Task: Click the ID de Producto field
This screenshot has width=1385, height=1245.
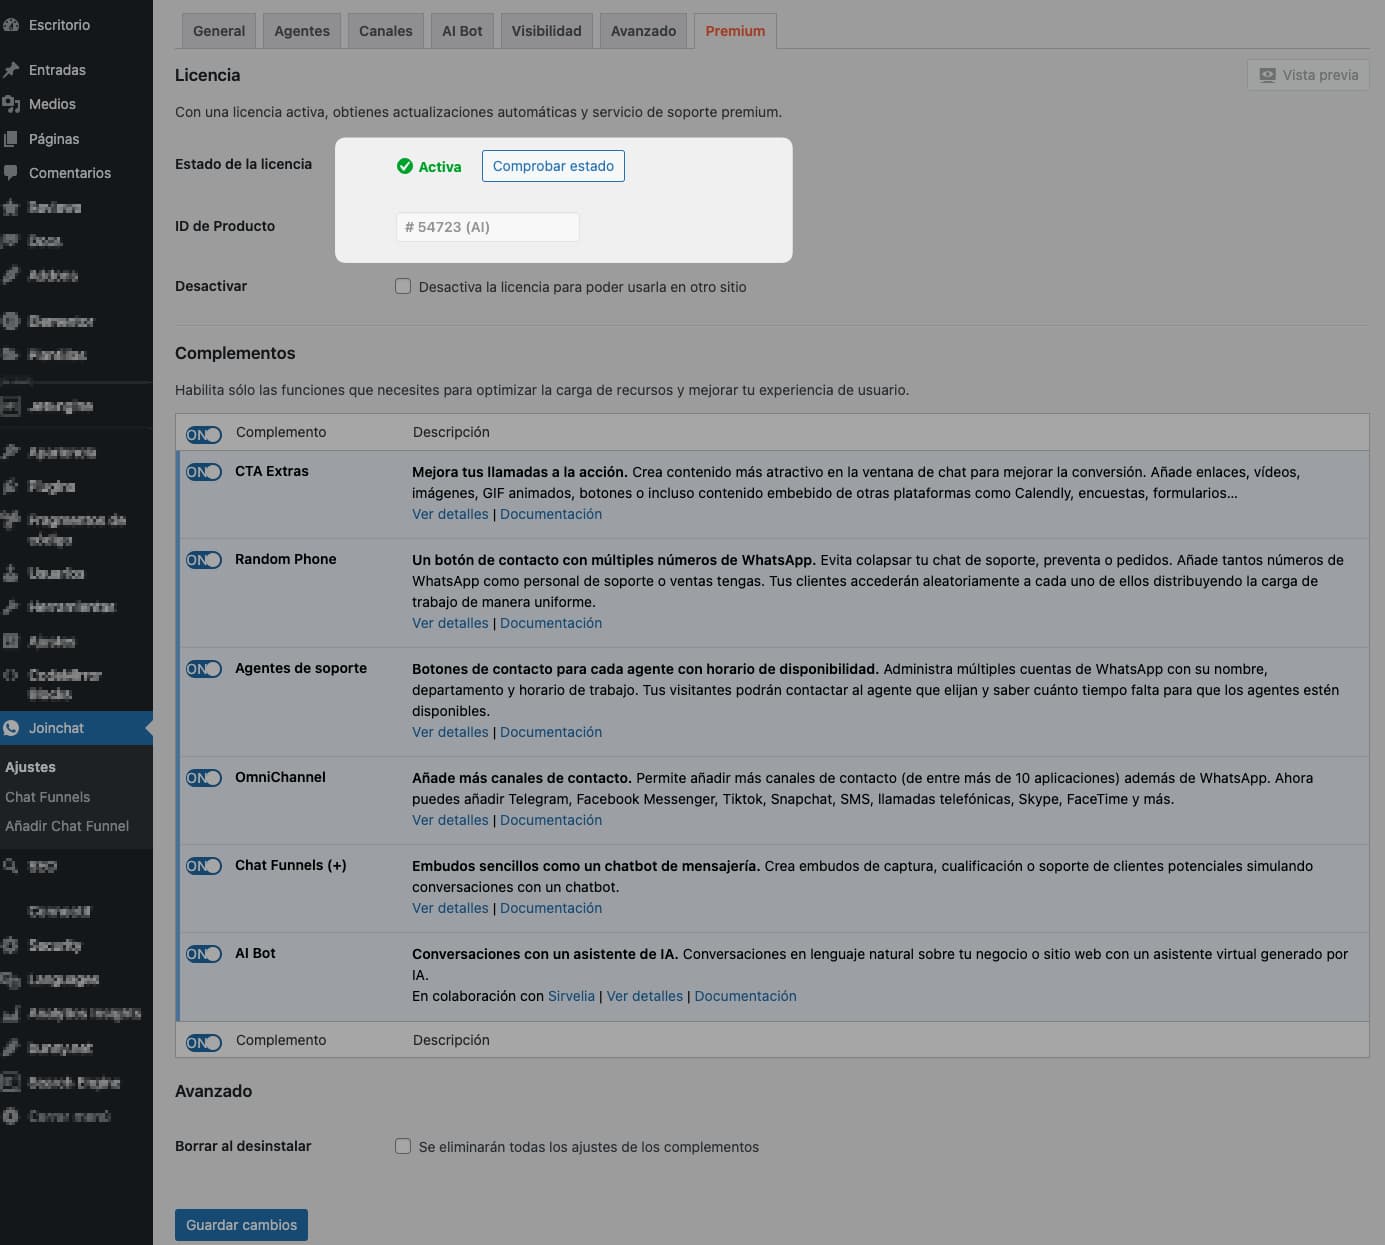Action: pyautogui.click(x=487, y=227)
